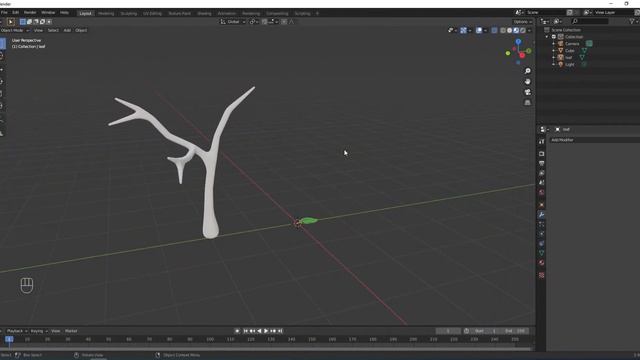This screenshot has height=360, width=640.
Task: Select the tweak select tool icon in header
Action: pyautogui.click(x=11, y=22)
